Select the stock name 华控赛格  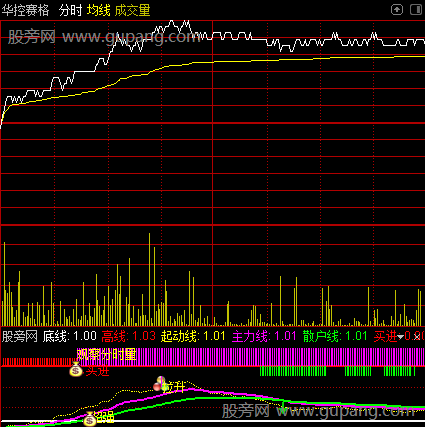tap(25, 10)
